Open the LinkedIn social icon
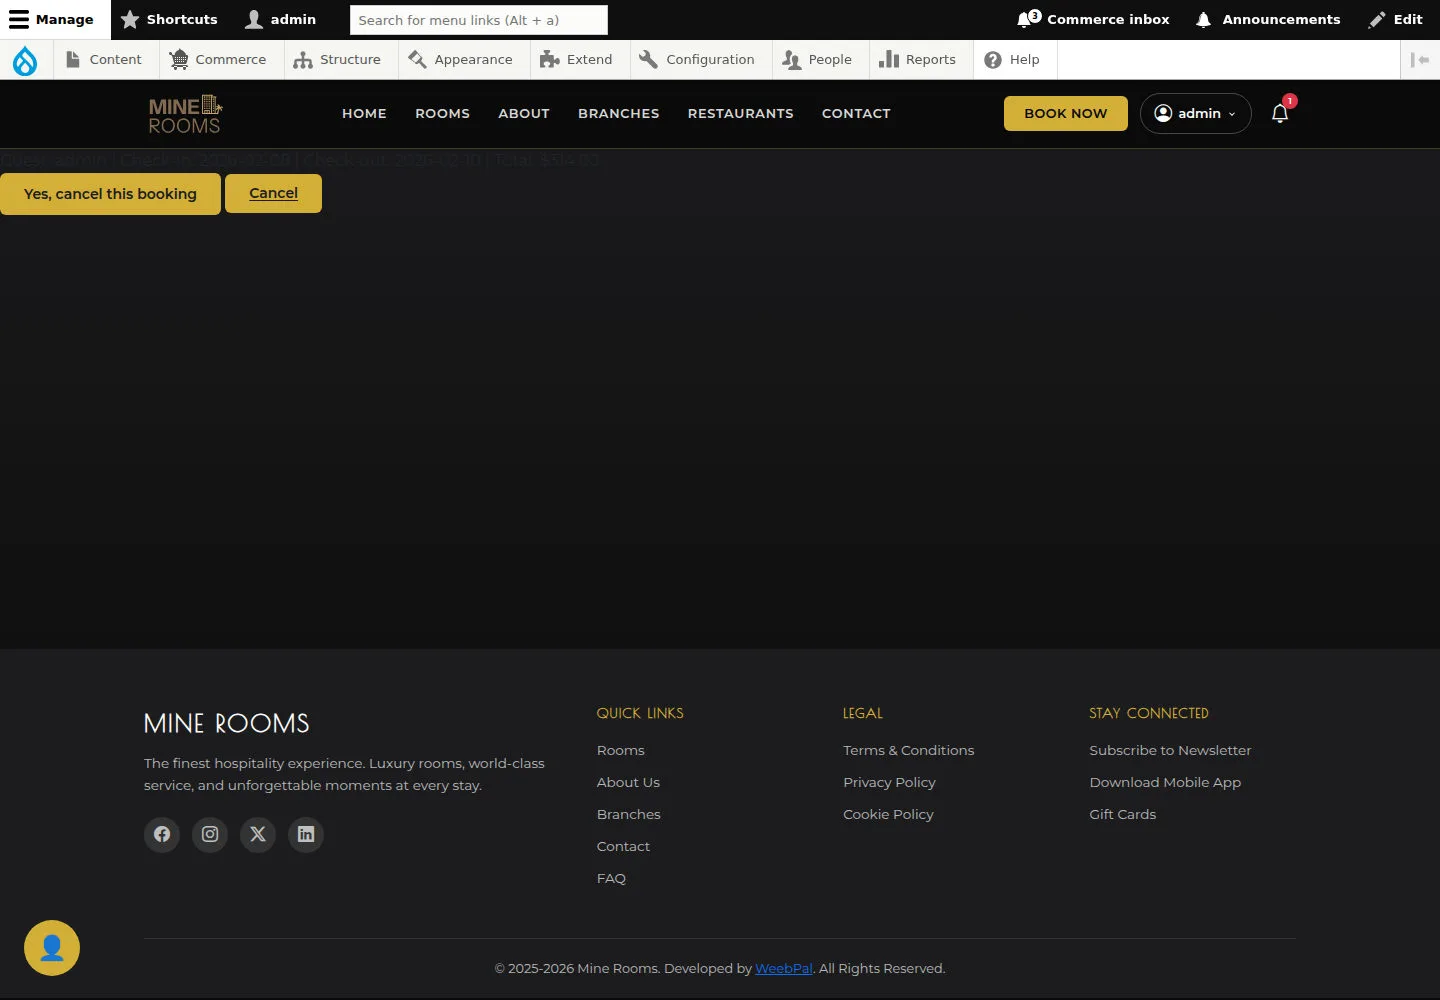 tap(306, 834)
